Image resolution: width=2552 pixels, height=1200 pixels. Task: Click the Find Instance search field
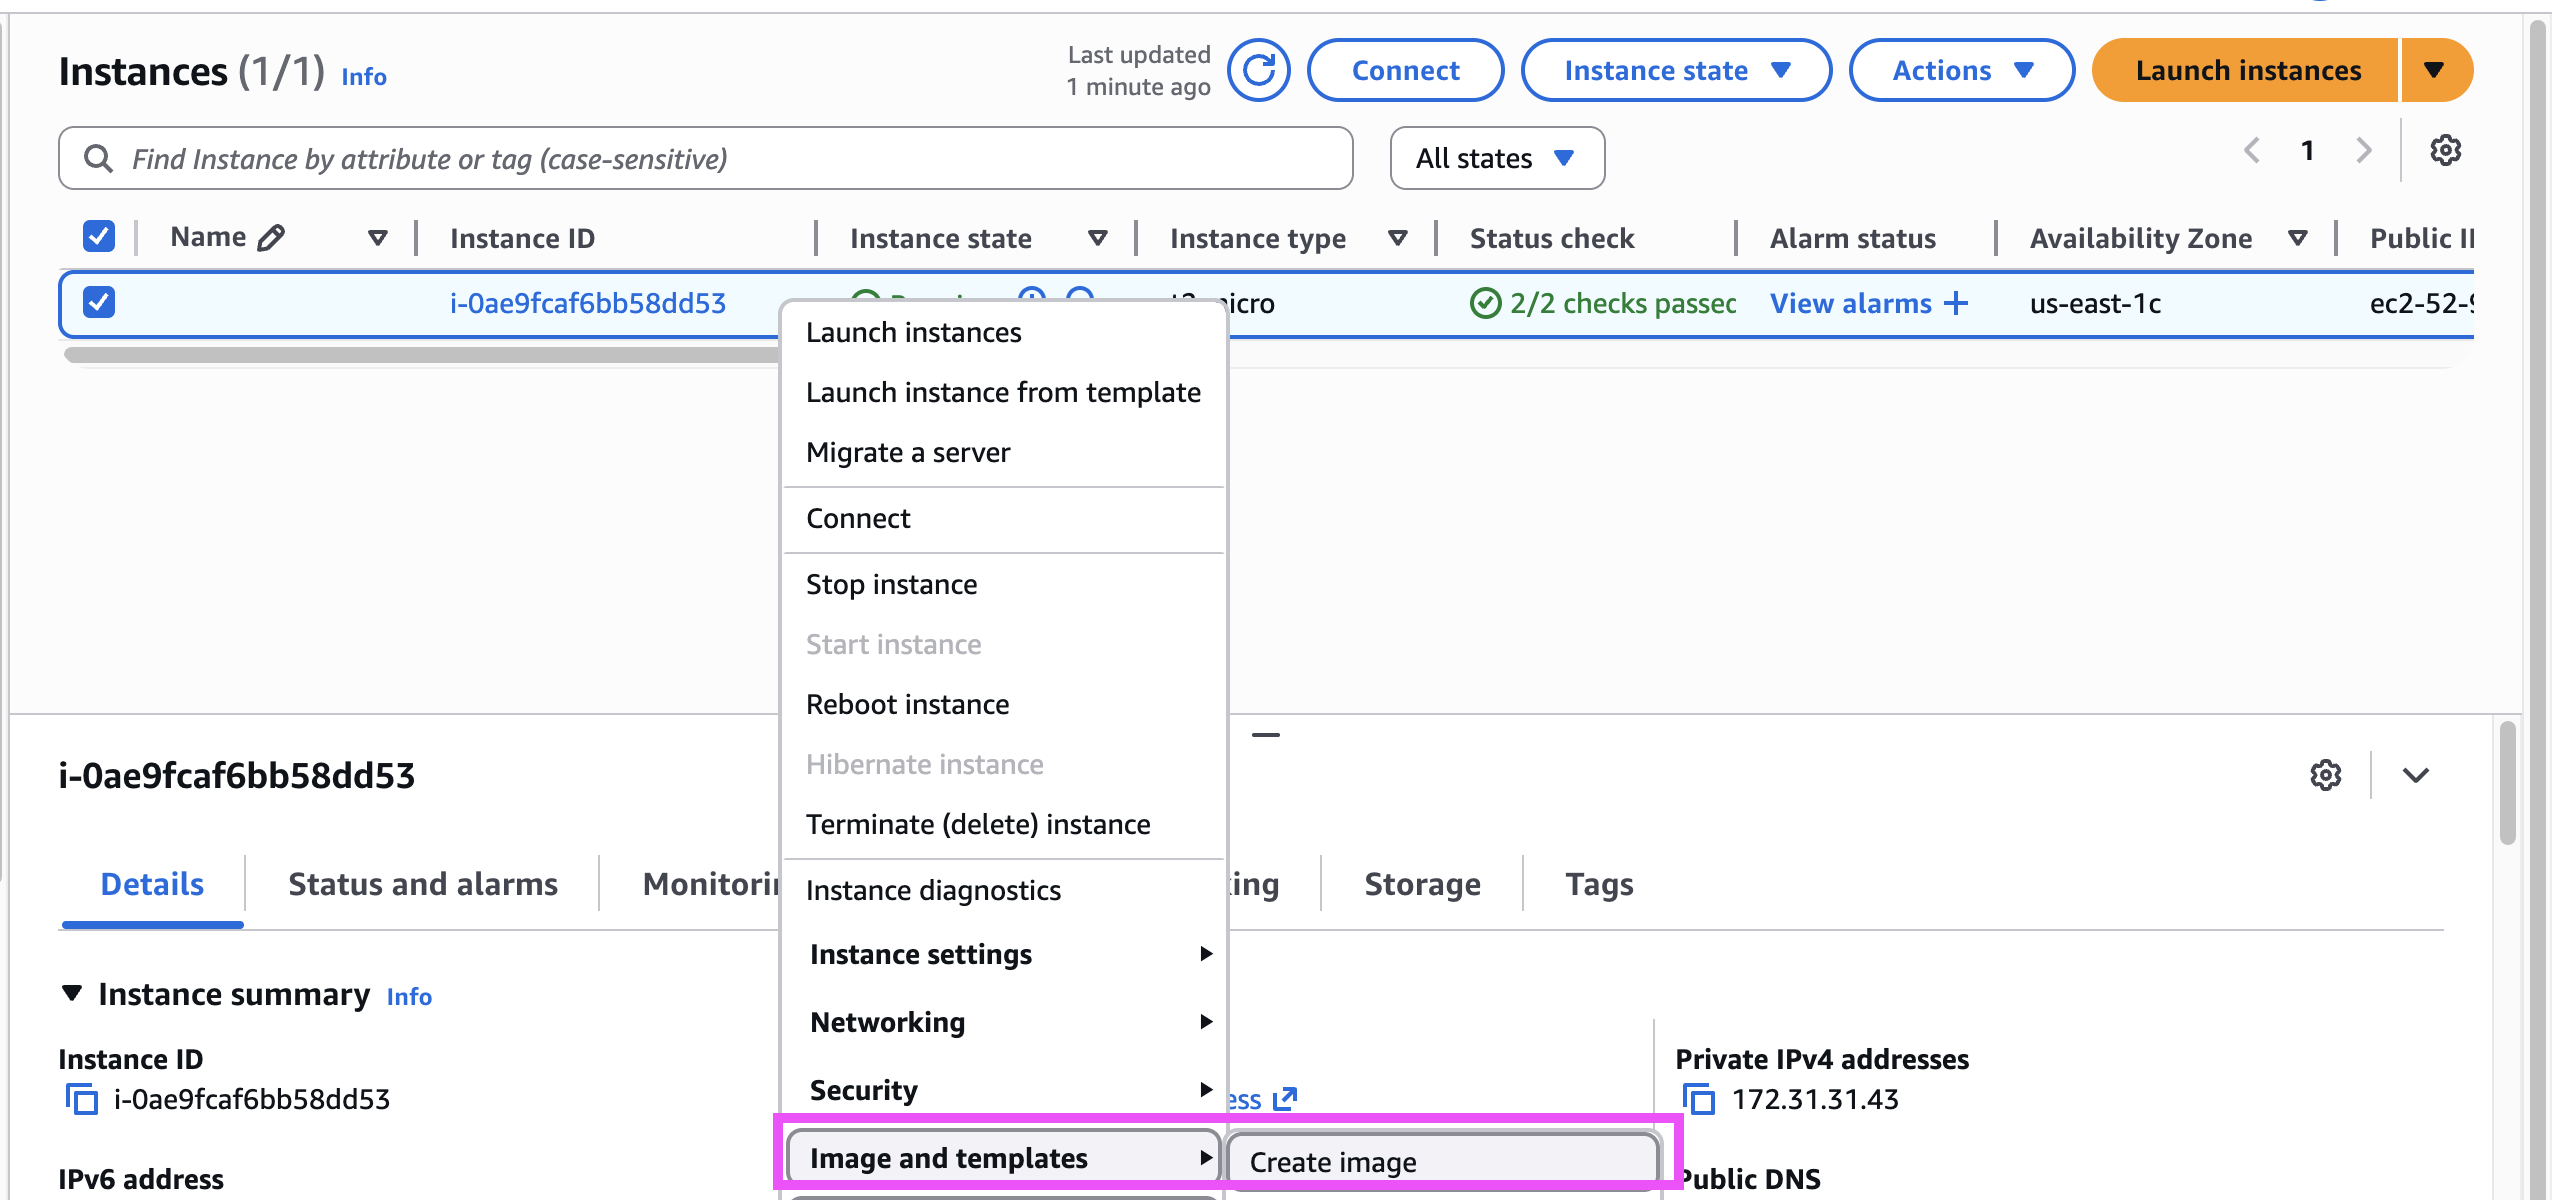705,158
